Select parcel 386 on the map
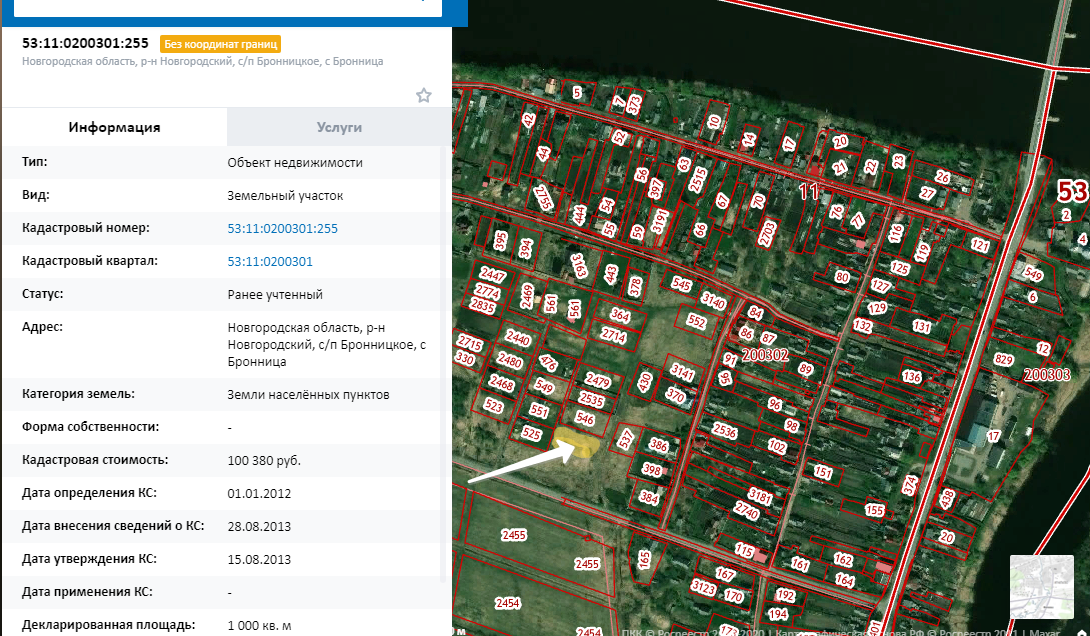This screenshot has height=636, width=1090. pos(658,445)
